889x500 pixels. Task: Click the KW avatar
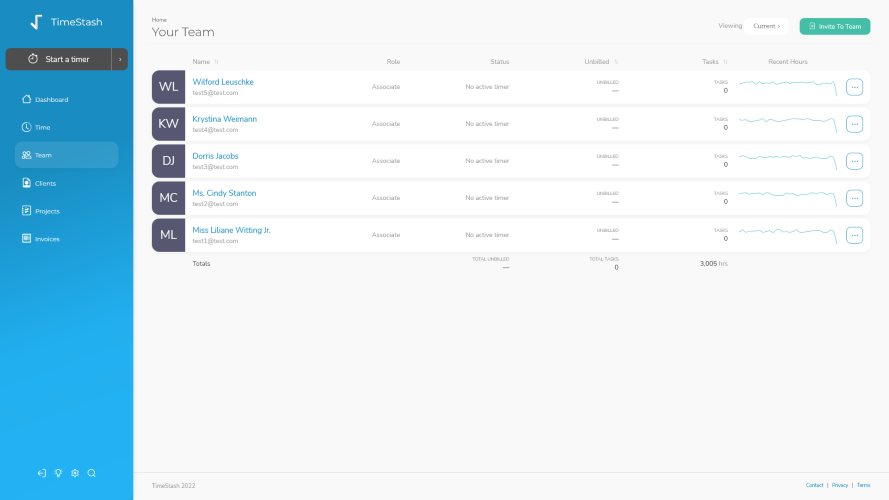(x=168, y=124)
